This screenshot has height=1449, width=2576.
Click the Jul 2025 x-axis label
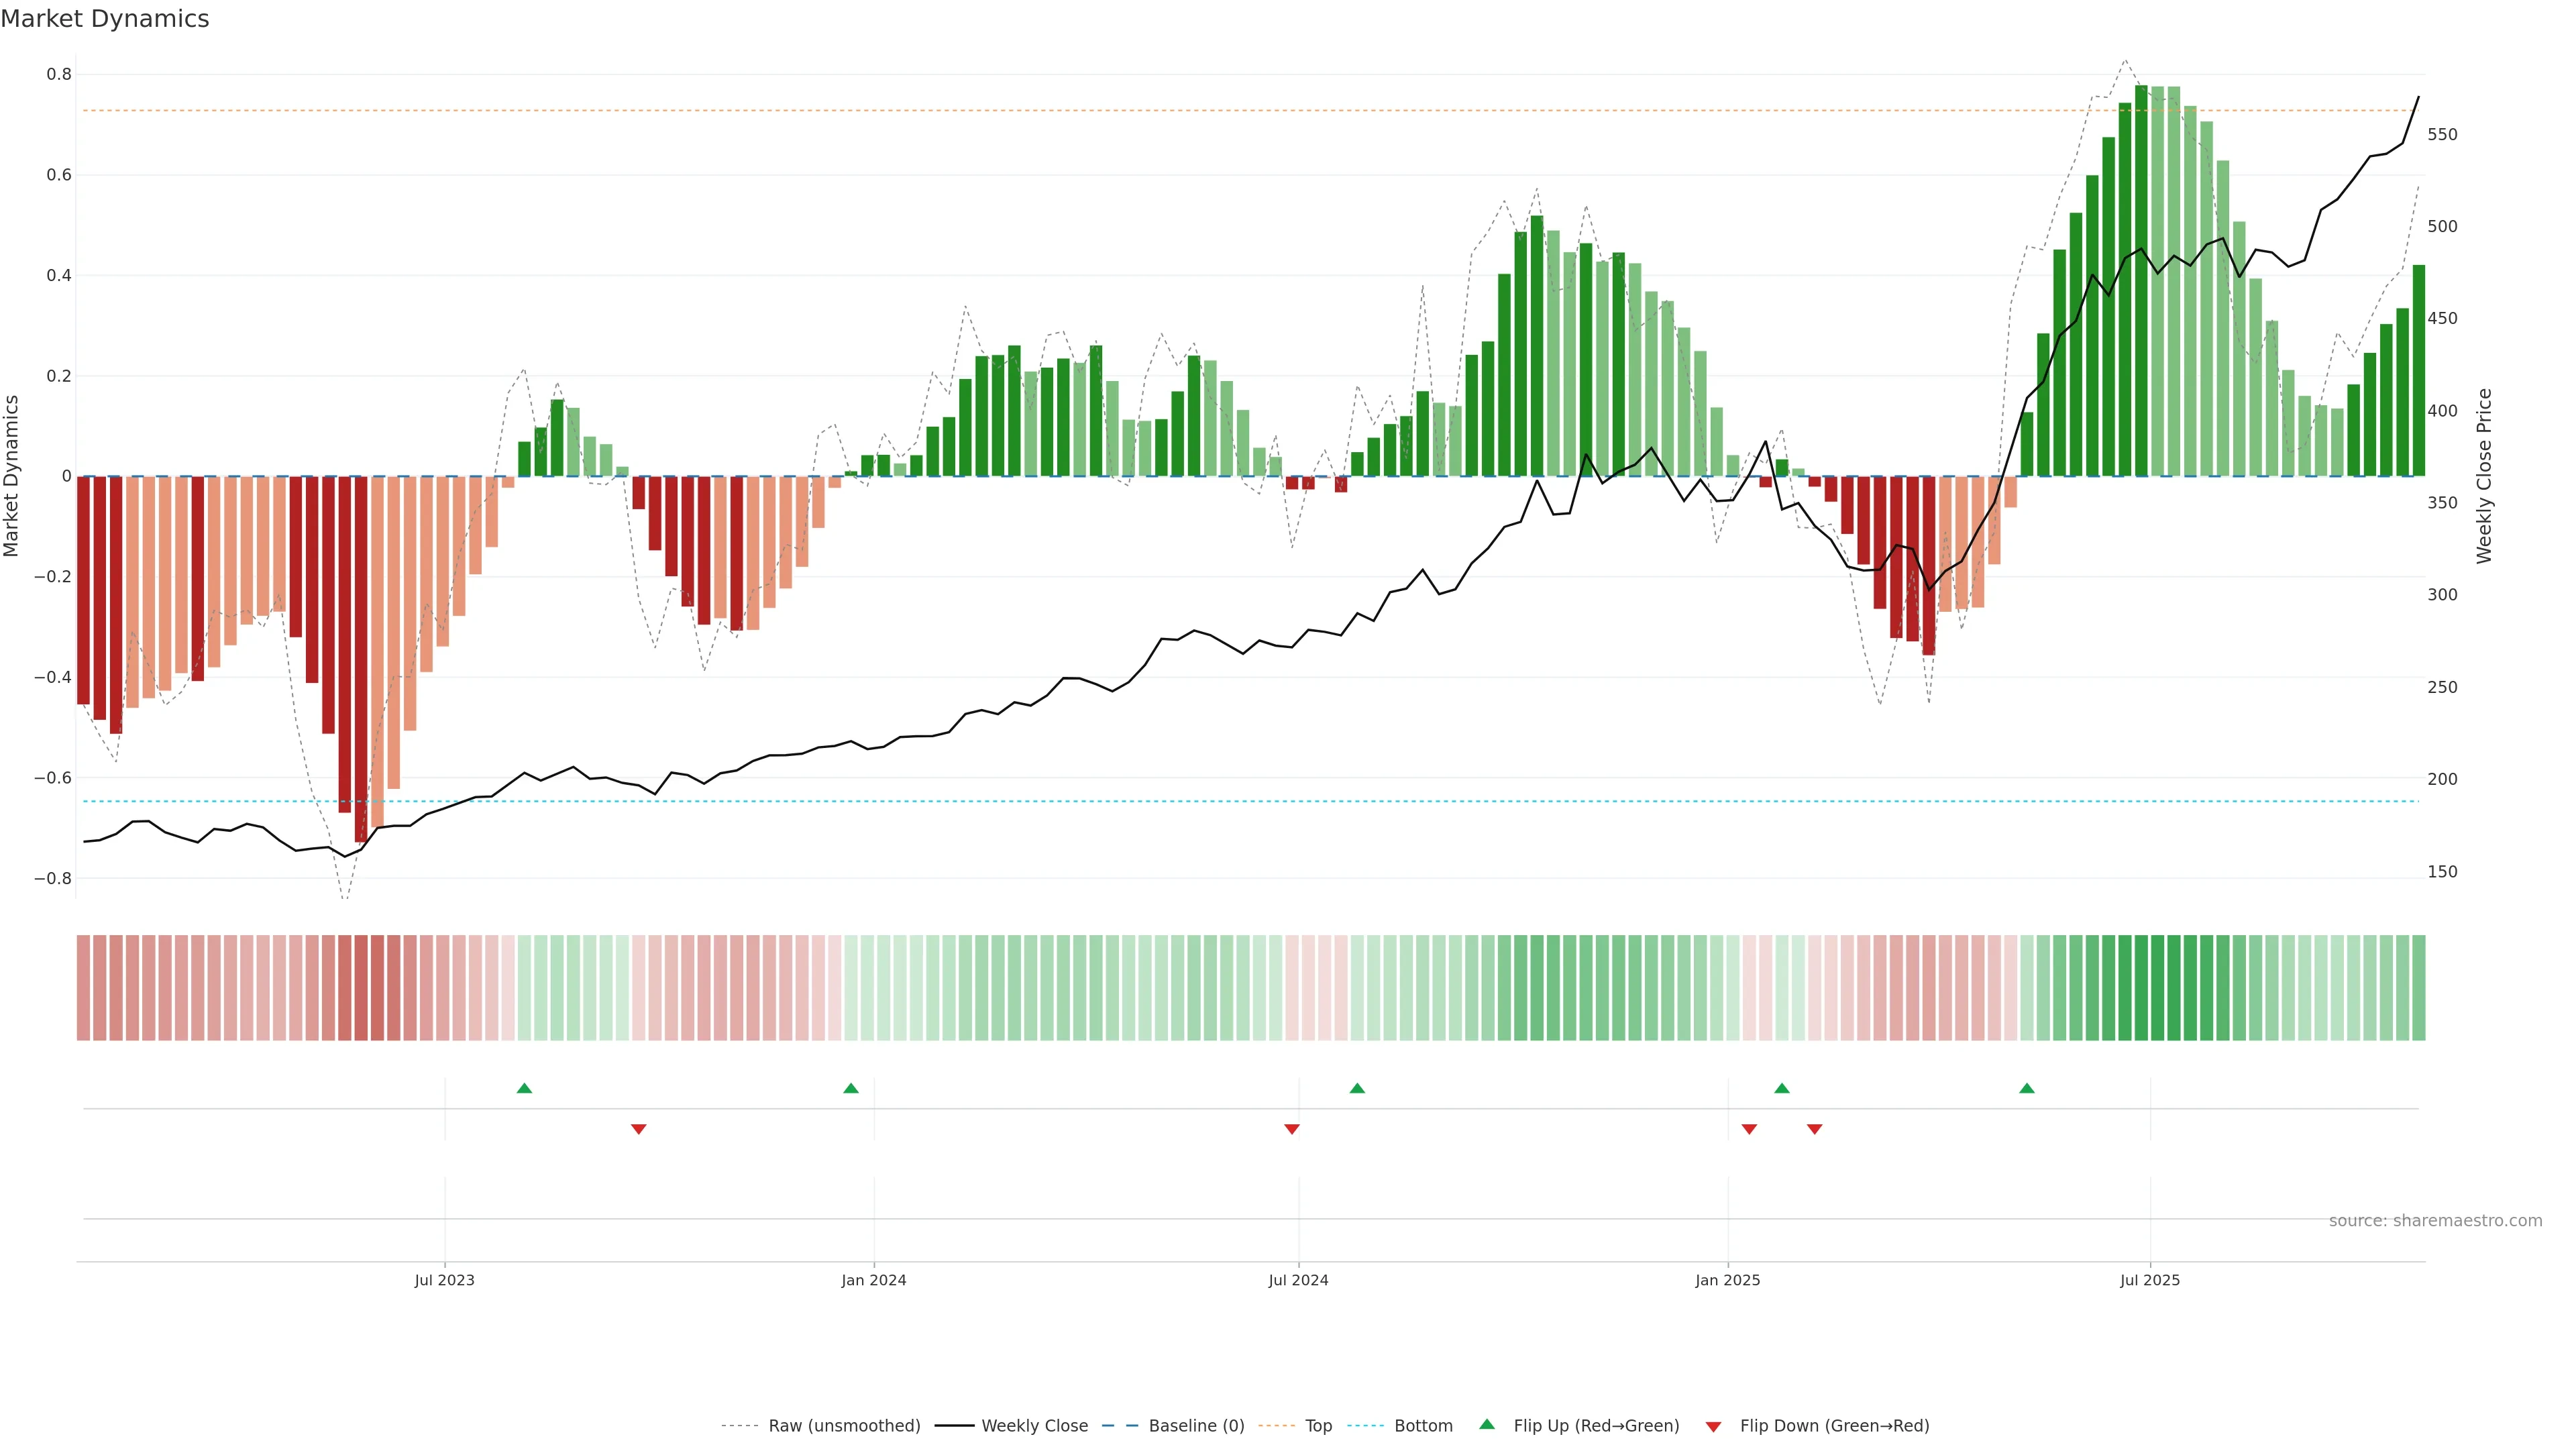tap(2150, 1280)
